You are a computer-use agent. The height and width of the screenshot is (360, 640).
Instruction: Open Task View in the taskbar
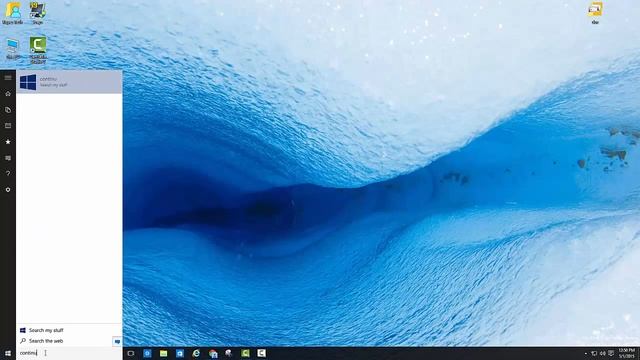[131, 353]
